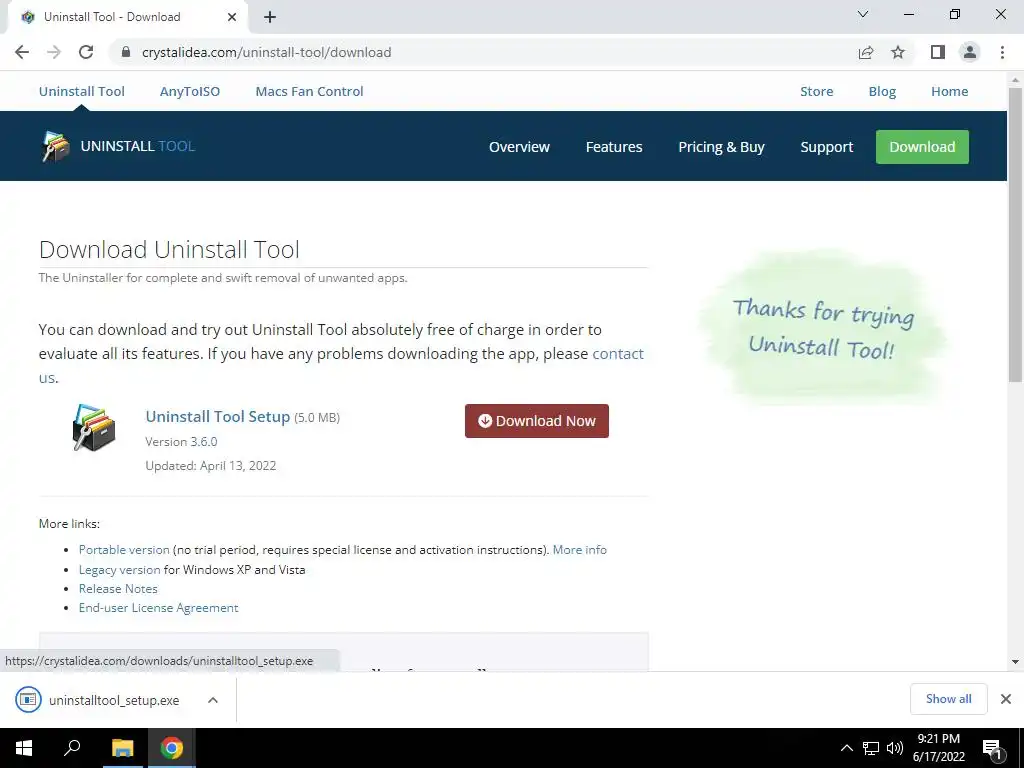Viewport: 1024px width, 768px height.
Task: Open the Windows Start menu
Action: [x=24, y=748]
